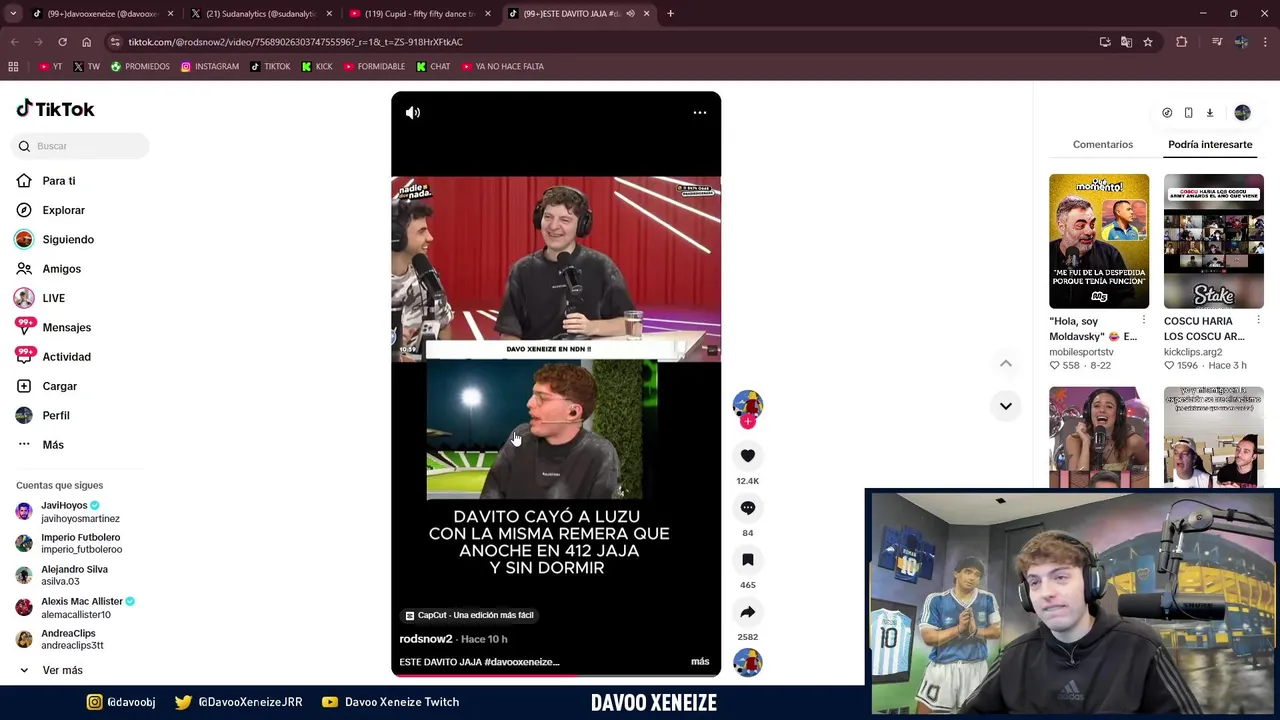Open options for the Moldavsky recommended video
The width and height of the screenshot is (1280, 720).
tap(1144, 320)
